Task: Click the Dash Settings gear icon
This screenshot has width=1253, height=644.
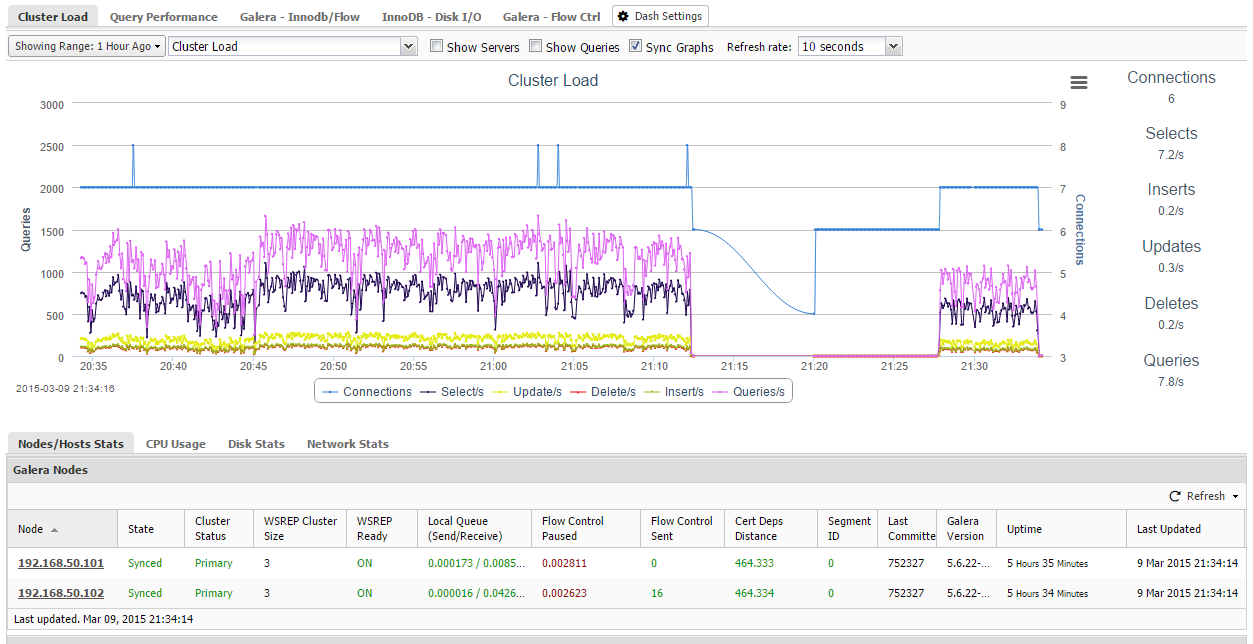Action: pyautogui.click(x=623, y=17)
